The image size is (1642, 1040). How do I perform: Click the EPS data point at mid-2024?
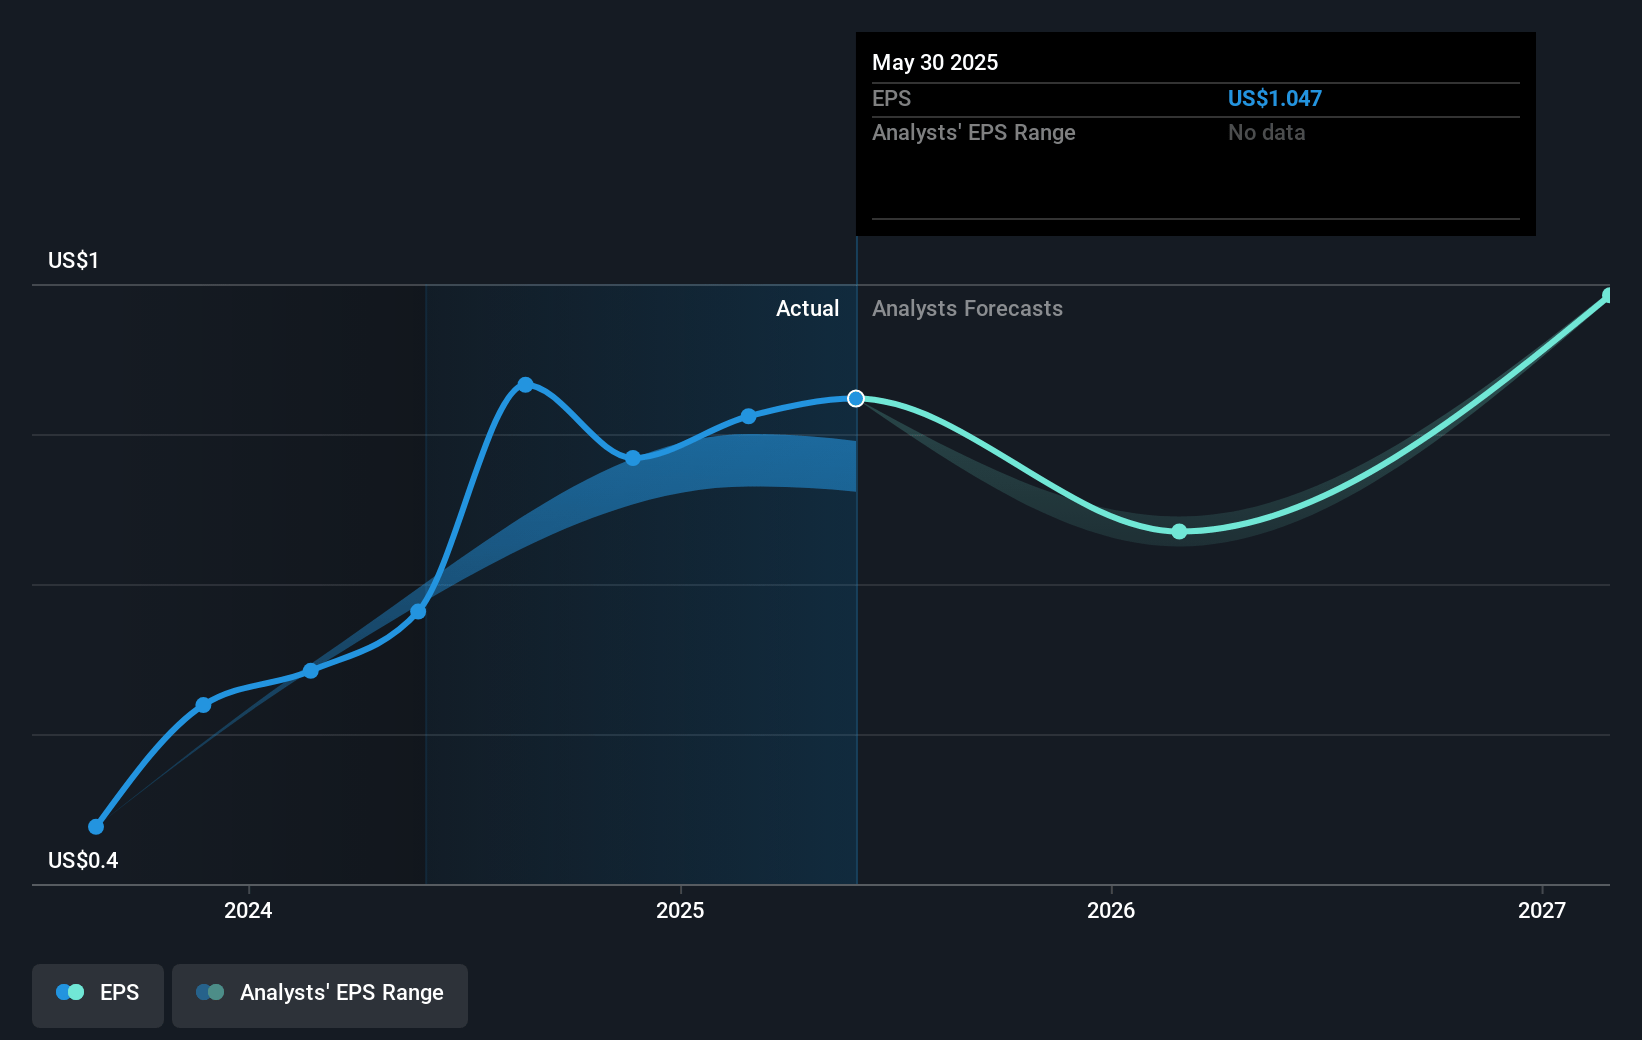pyautogui.click(x=418, y=611)
